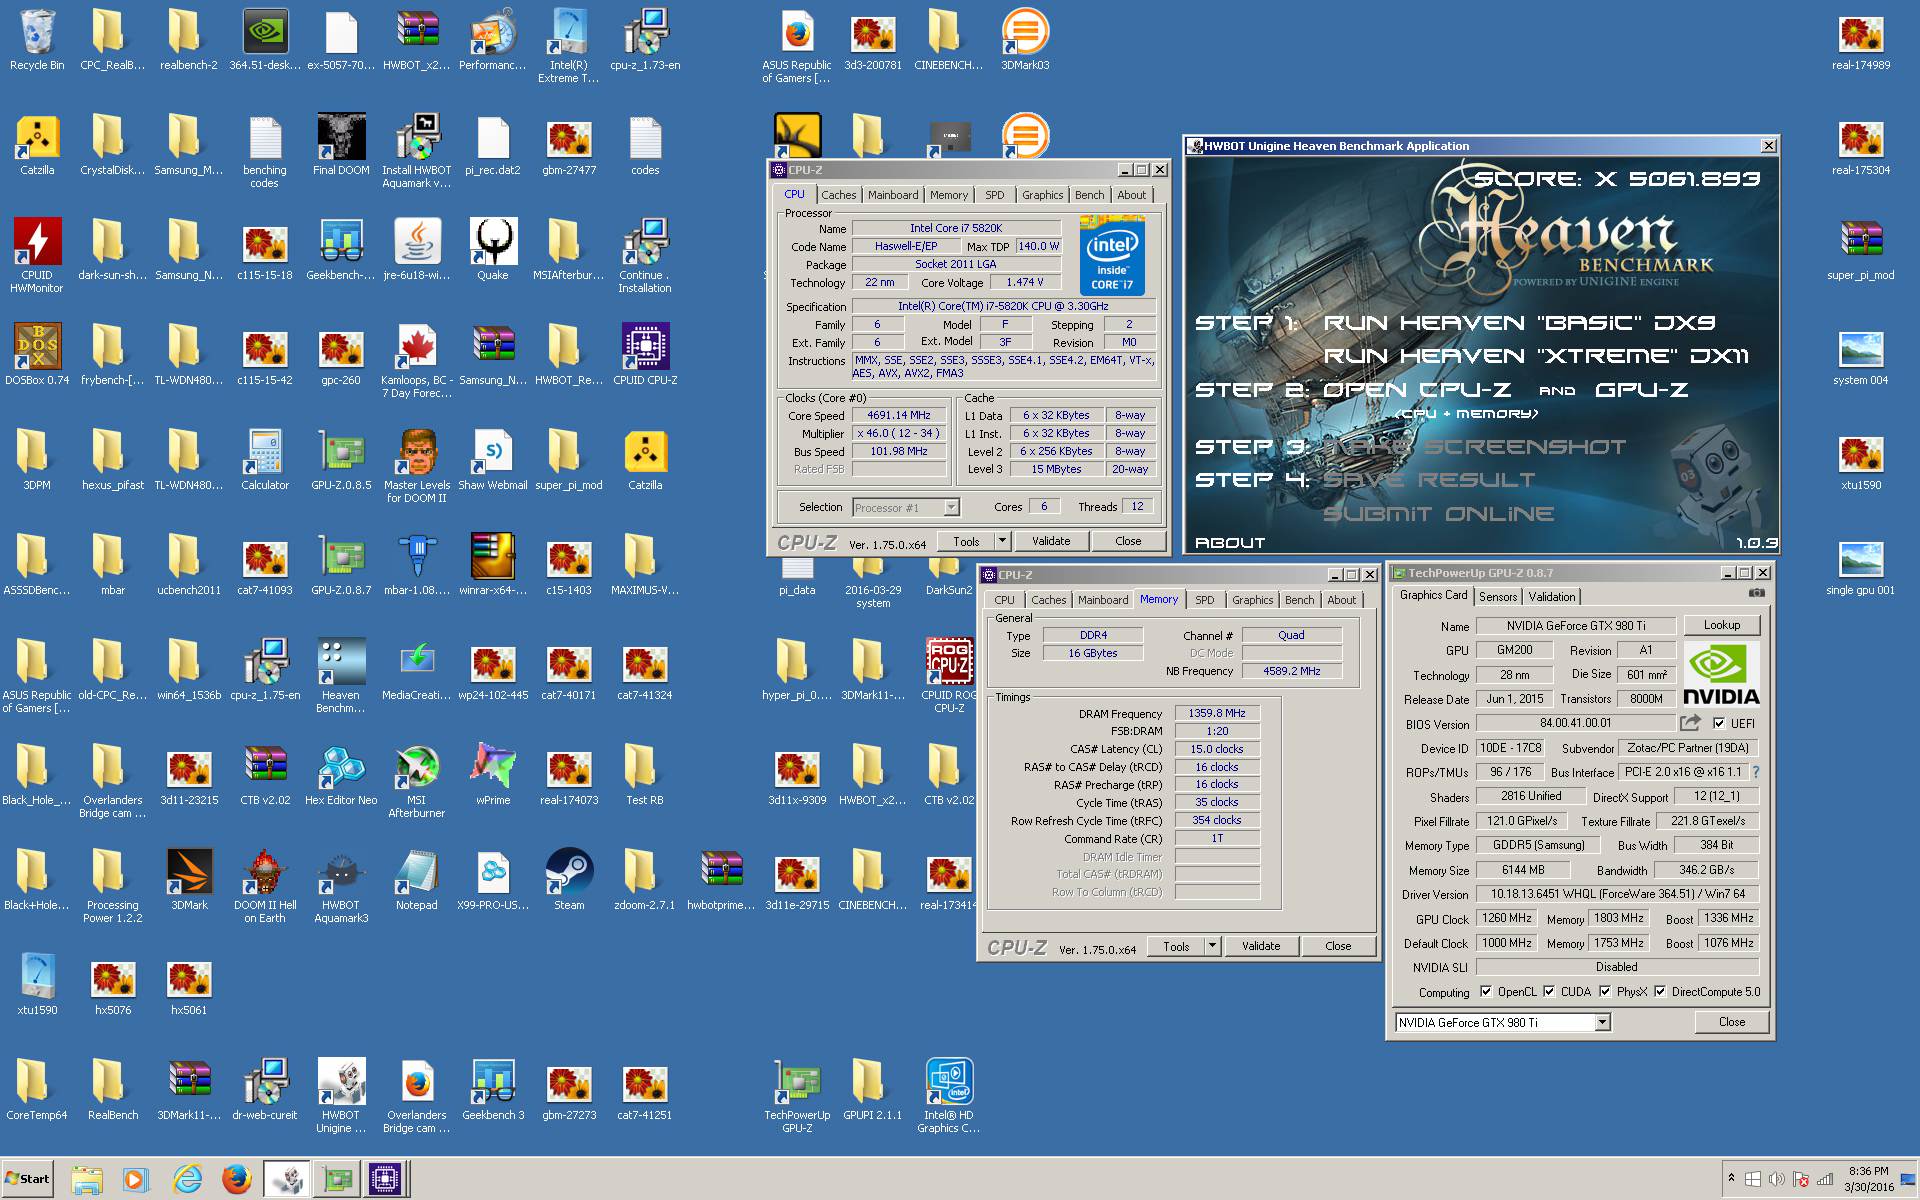
Task: Open Final DOOM desktop shortcut
Action: tap(341, 145)
